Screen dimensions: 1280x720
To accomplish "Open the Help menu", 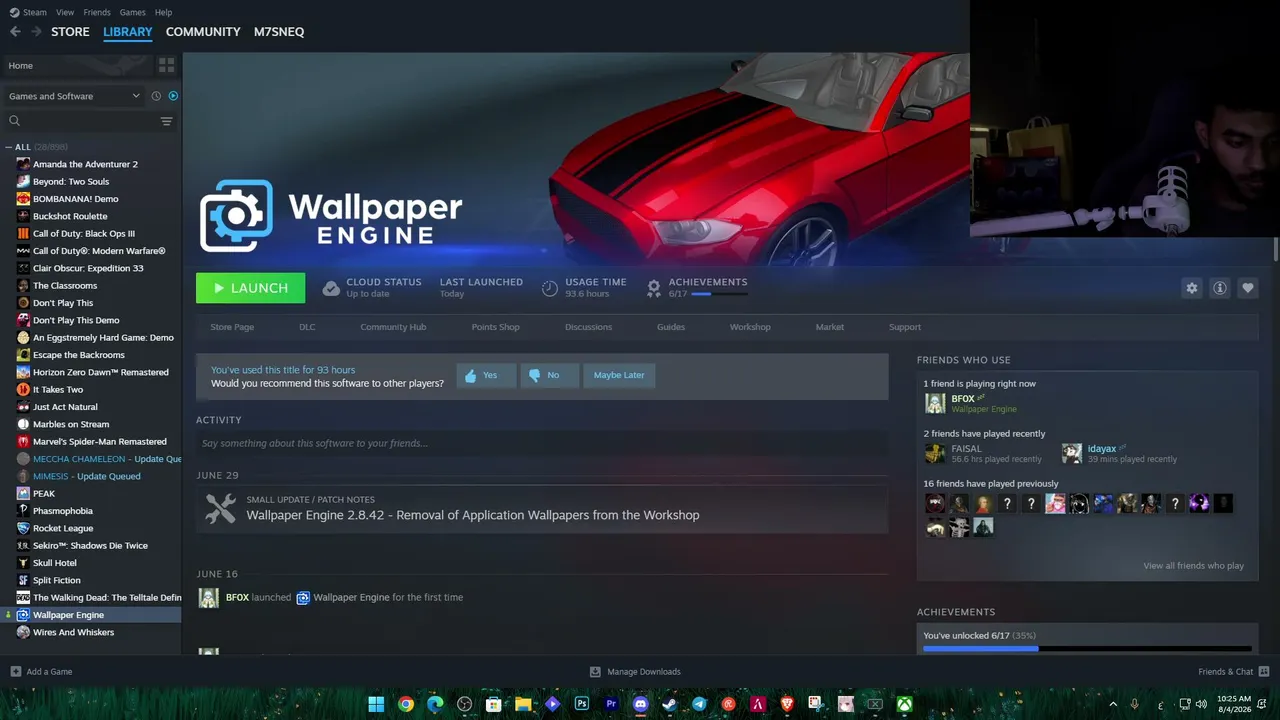I will click(164, 12).
